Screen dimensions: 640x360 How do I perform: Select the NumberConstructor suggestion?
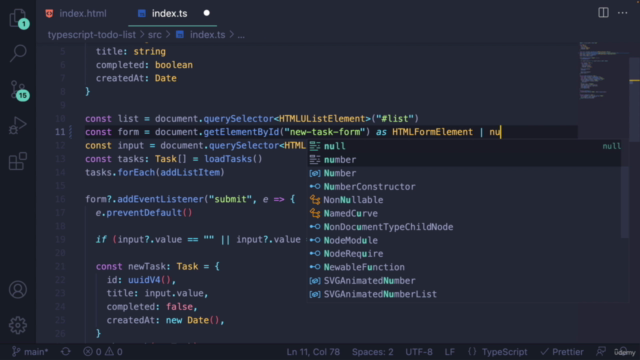464,187
